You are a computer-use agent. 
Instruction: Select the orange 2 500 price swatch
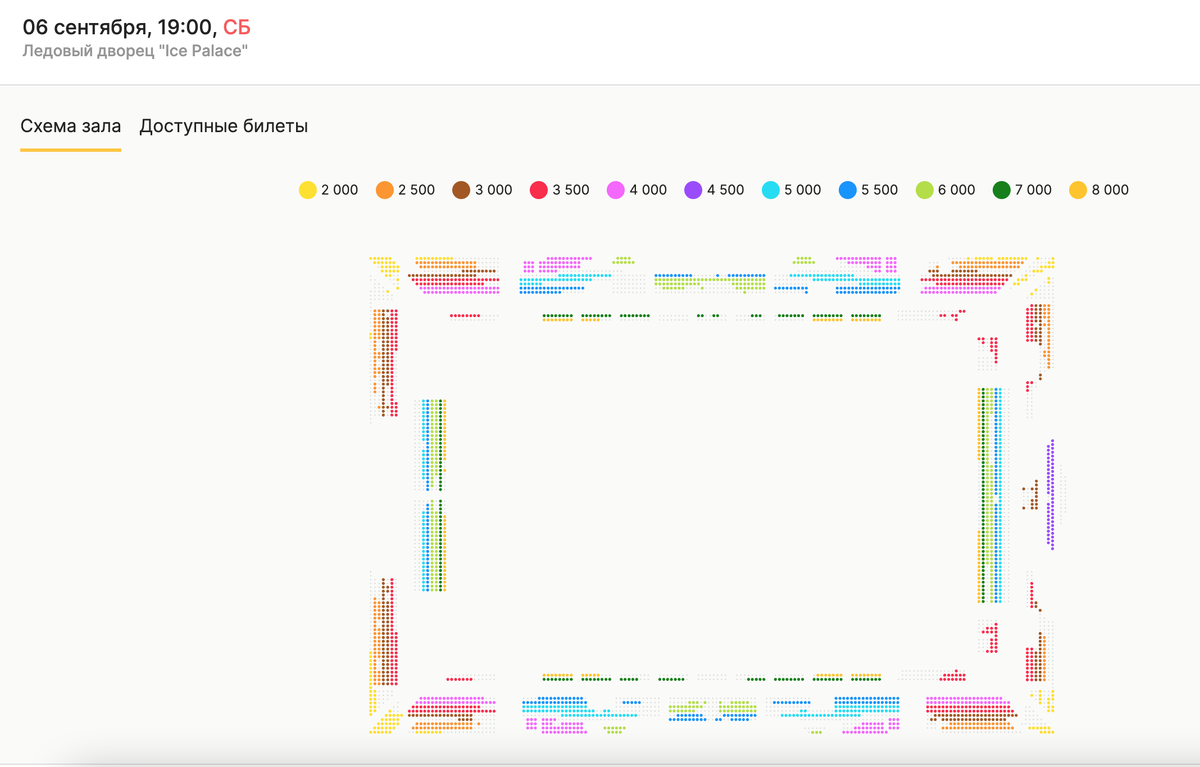(385, 190)
